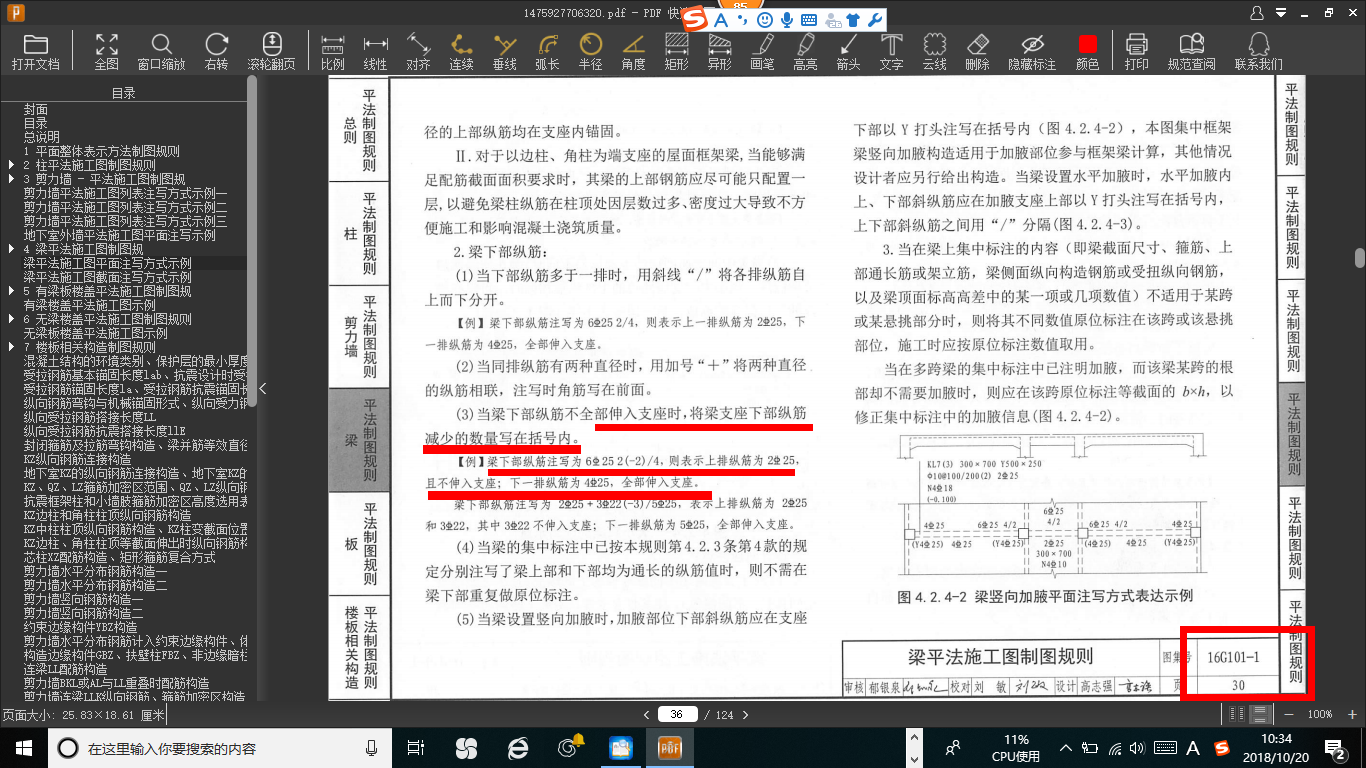
Task: Select the 比例 scale tool
Action: pyautogui.click(x=332, y=51)
